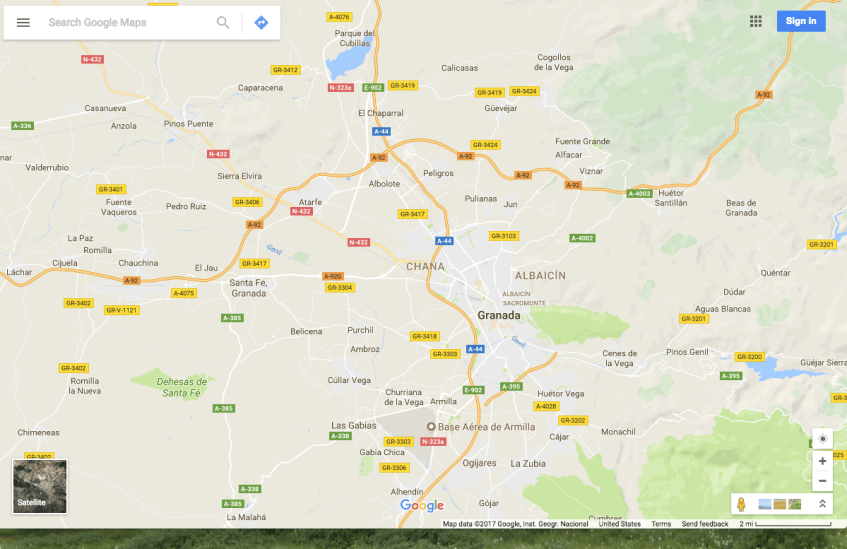Open third photo thumbnail in imagery strip
The width and height of the screenshot is (847, 549).
point(795,504)
